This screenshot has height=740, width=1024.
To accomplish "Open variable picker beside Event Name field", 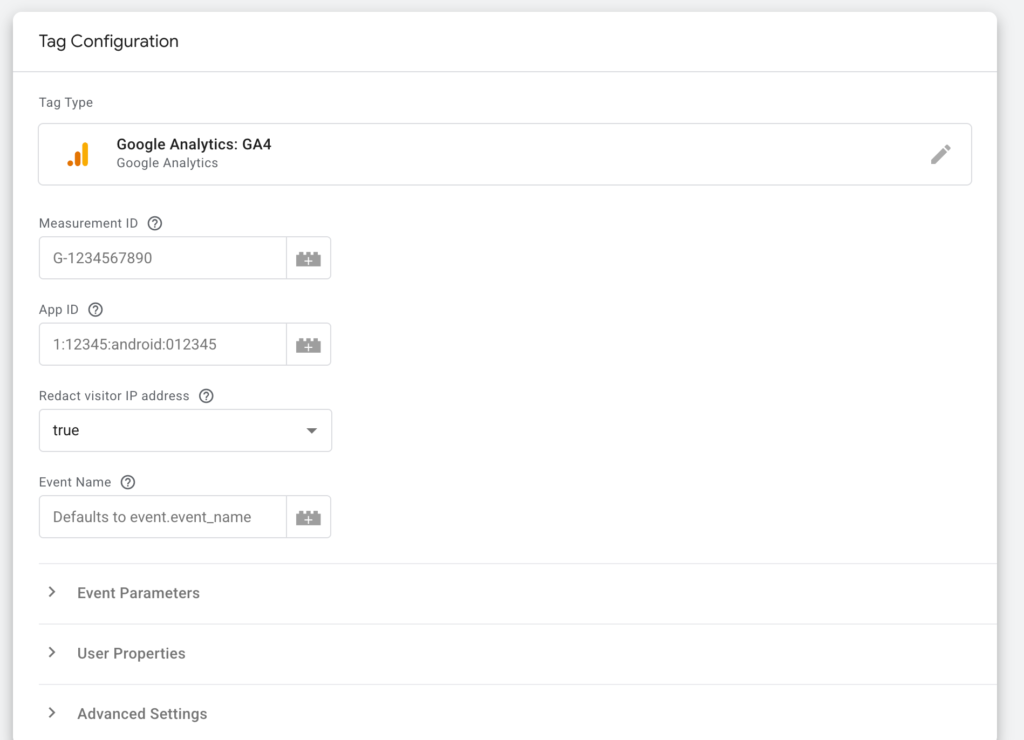I will point(308,517).
